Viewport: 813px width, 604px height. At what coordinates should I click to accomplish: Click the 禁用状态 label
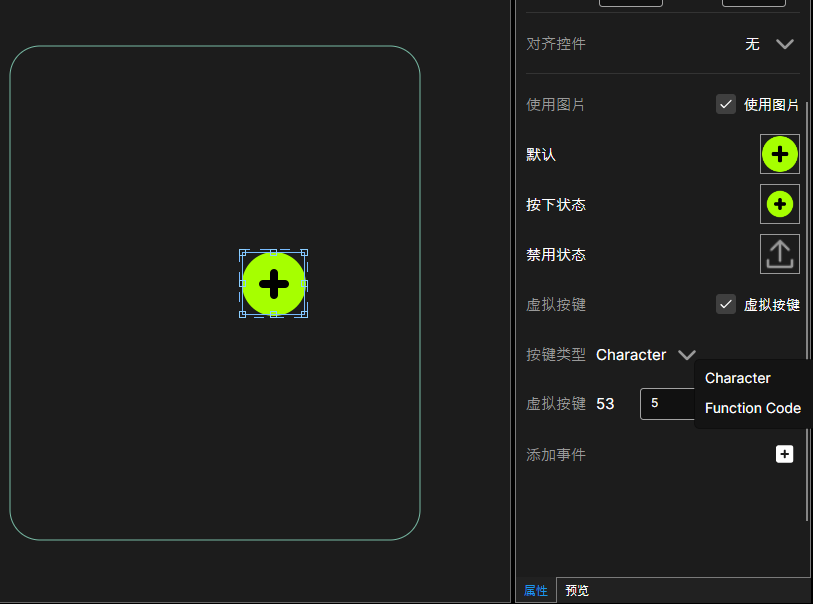(x=556, y=255)
